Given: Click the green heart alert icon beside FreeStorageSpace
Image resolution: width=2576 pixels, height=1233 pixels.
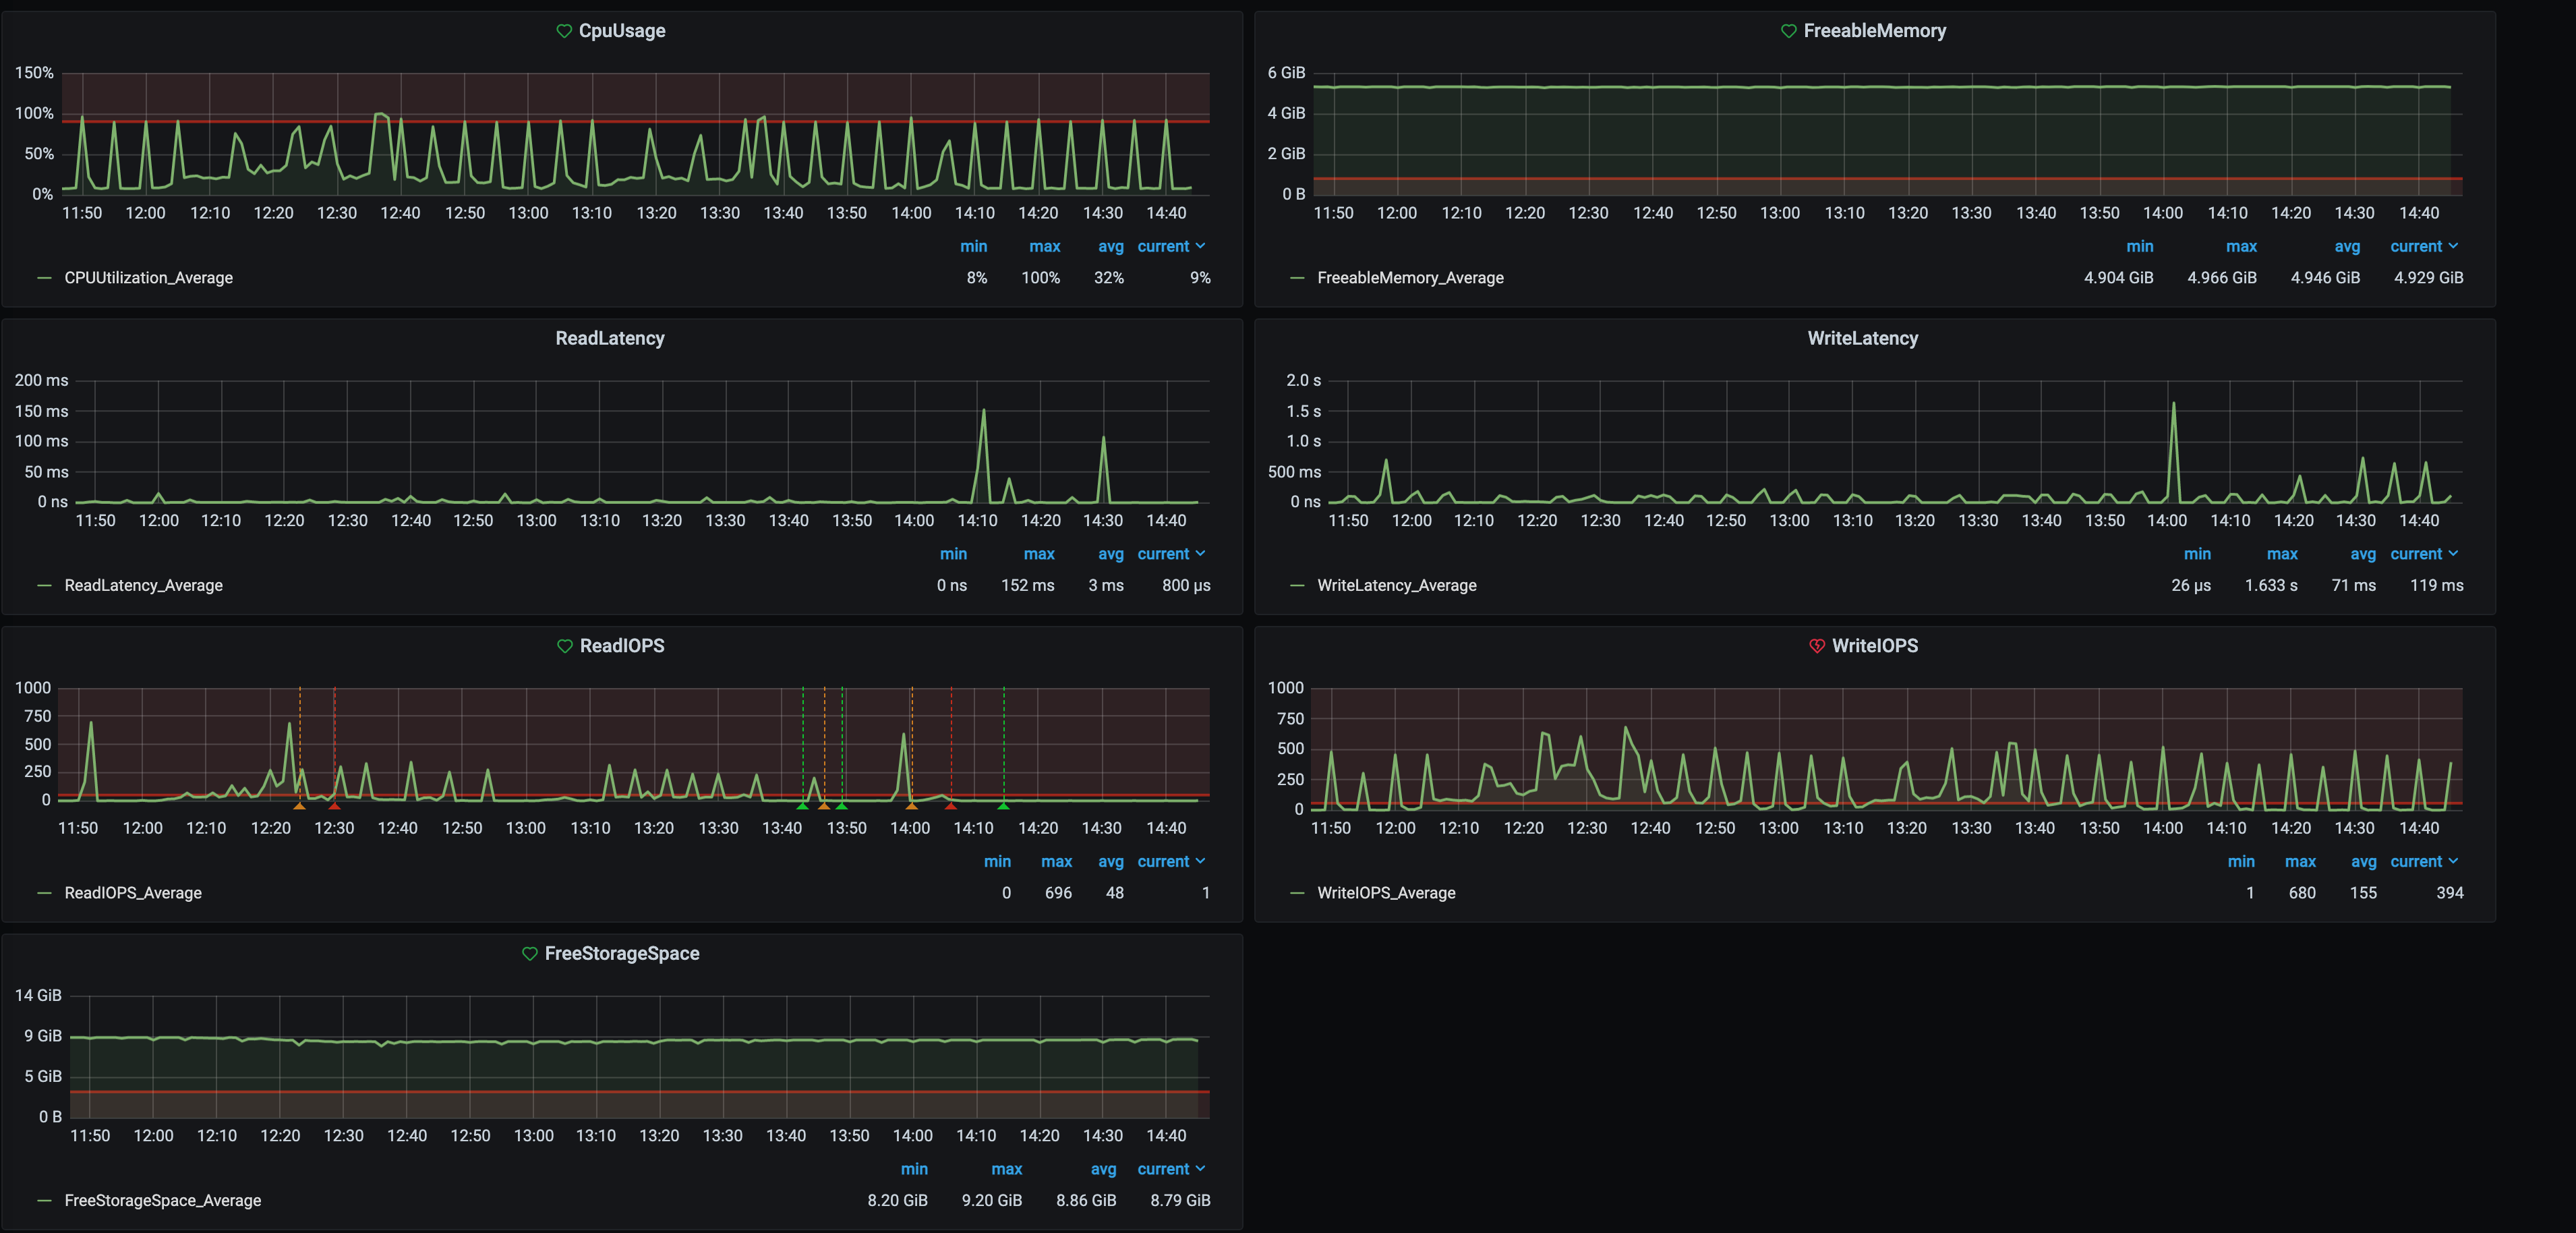Looking at the screenshot, I should [530, 954].
